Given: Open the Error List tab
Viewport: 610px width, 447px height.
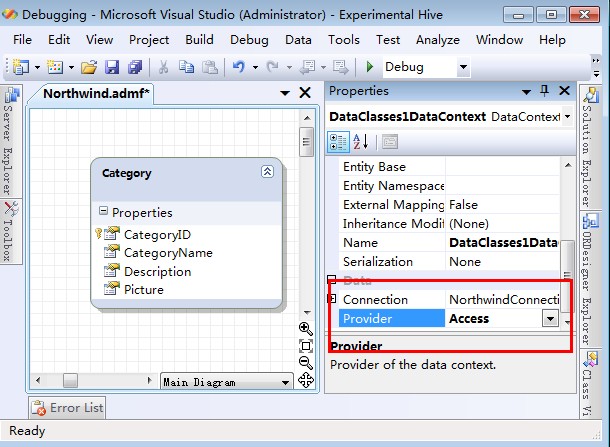Looking at the screenshot, I should pos(67,408).
